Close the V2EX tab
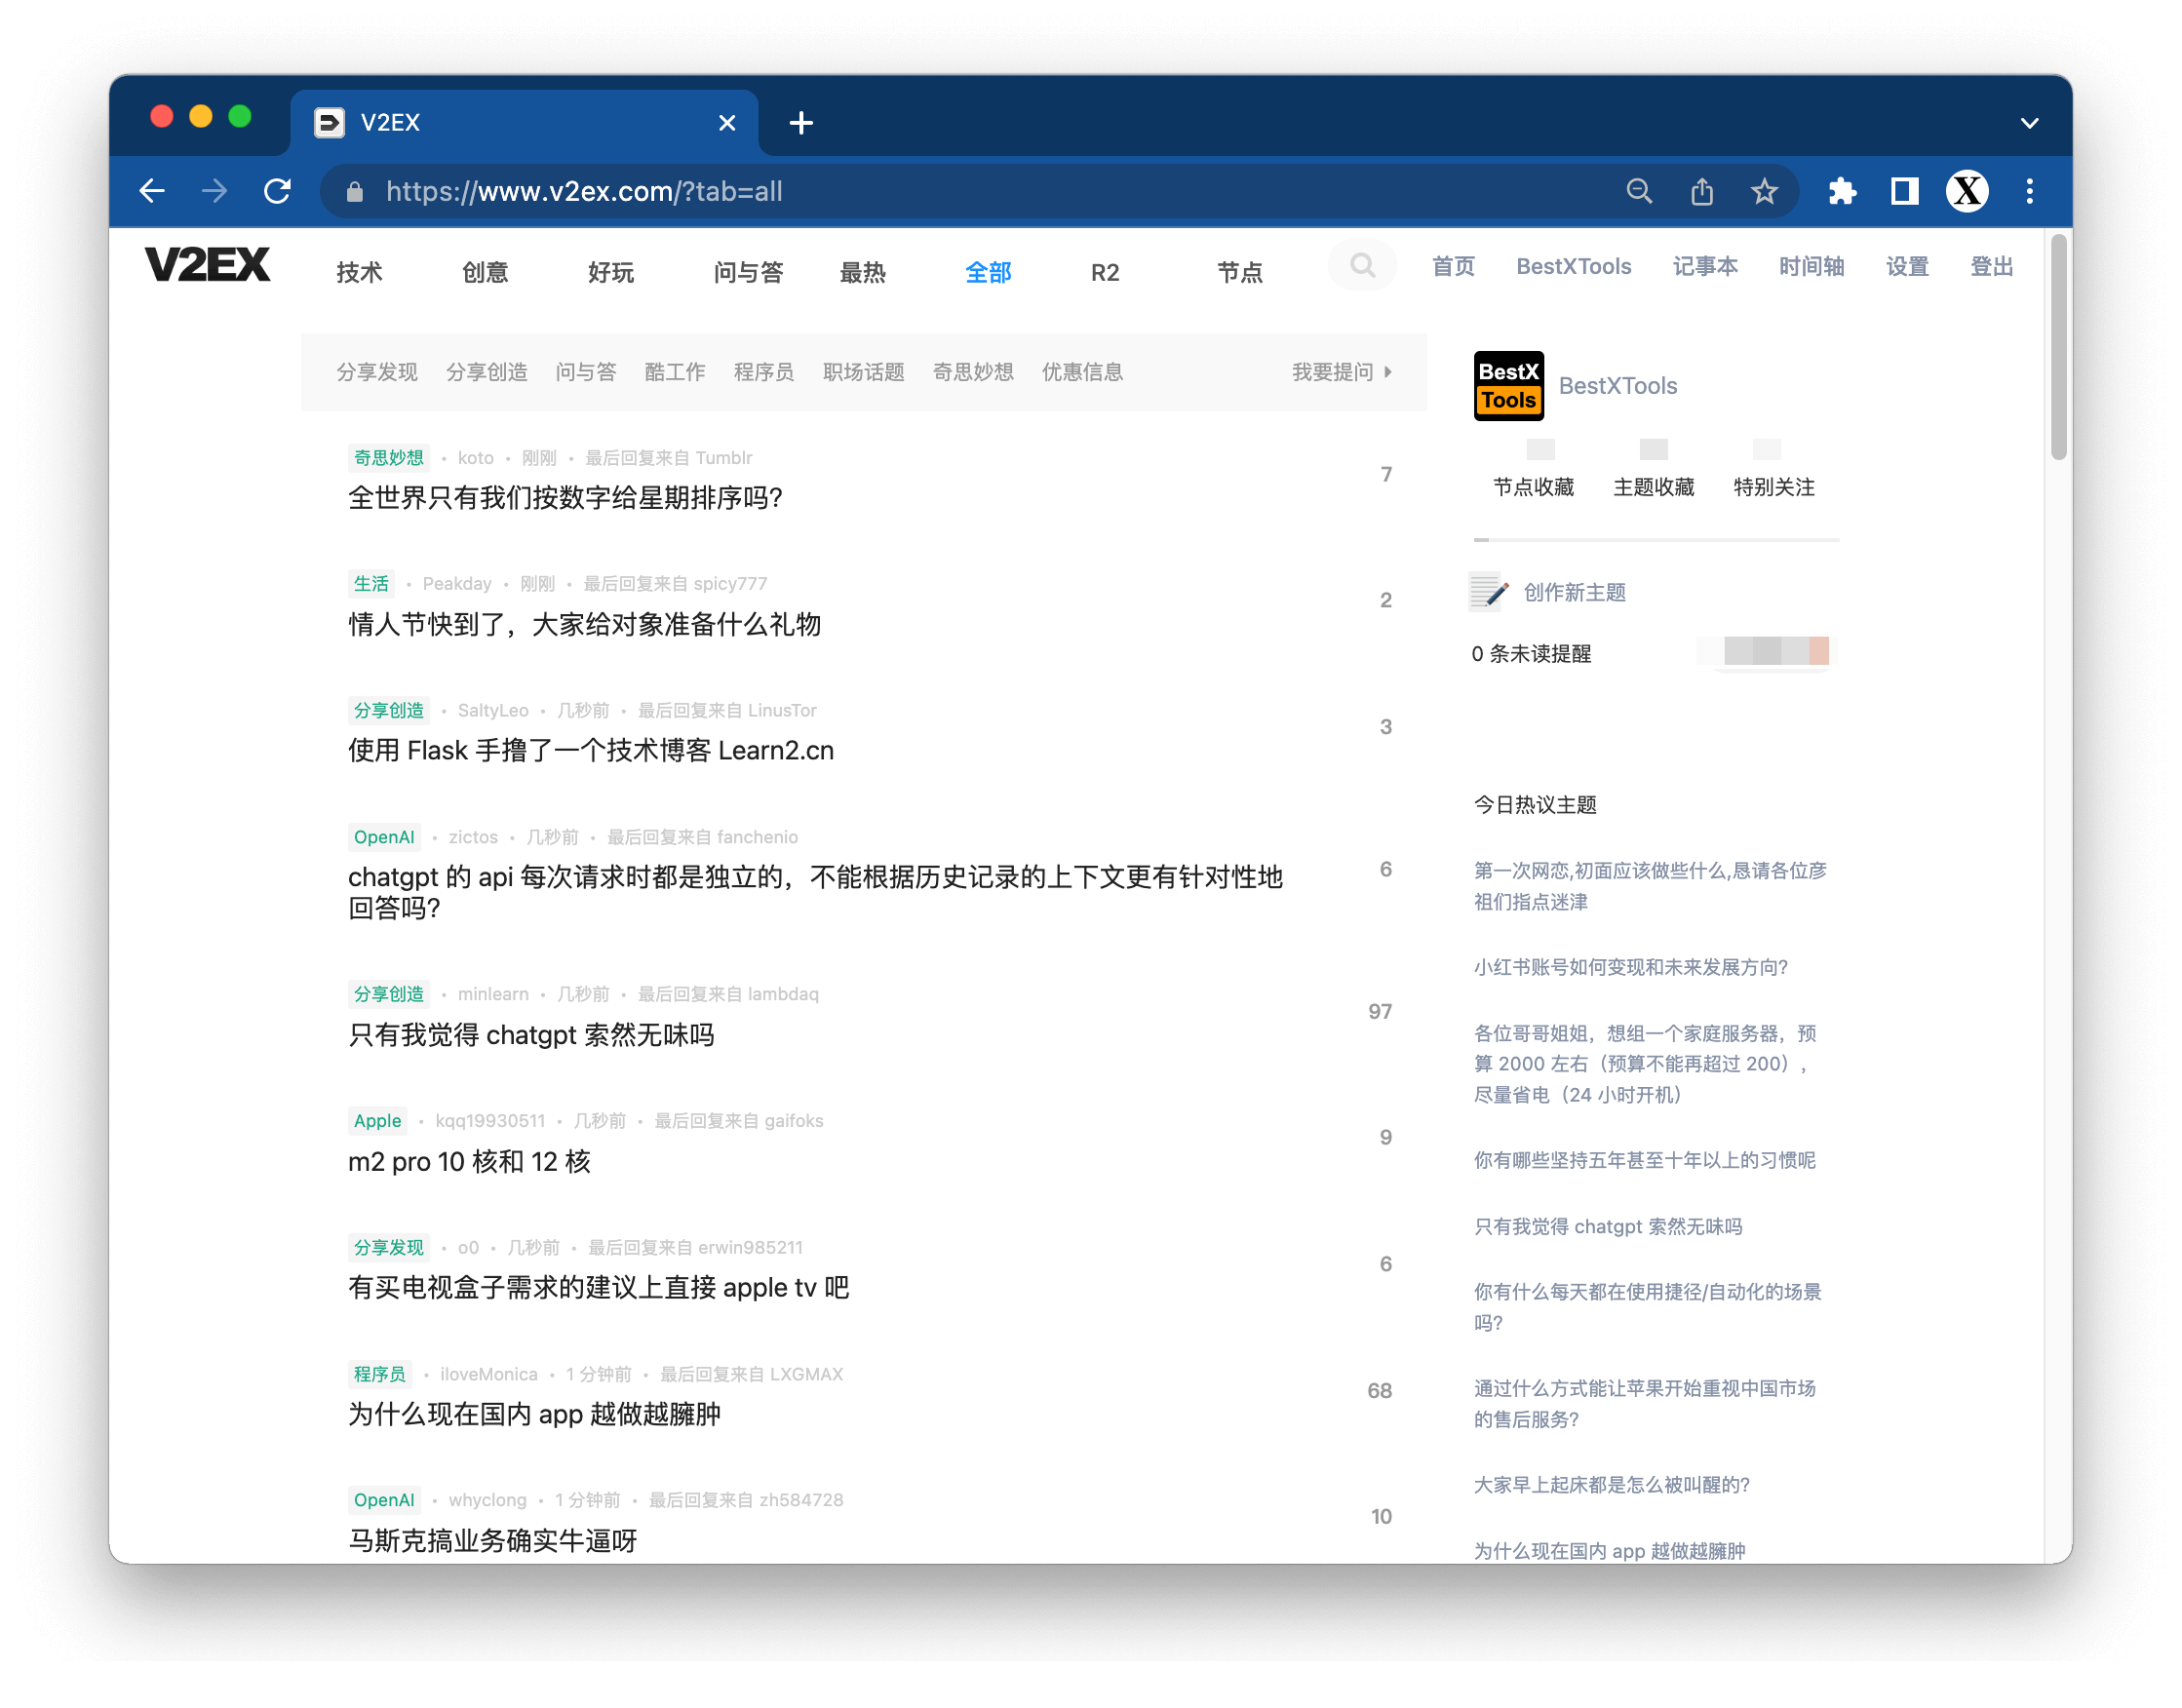 727,123
